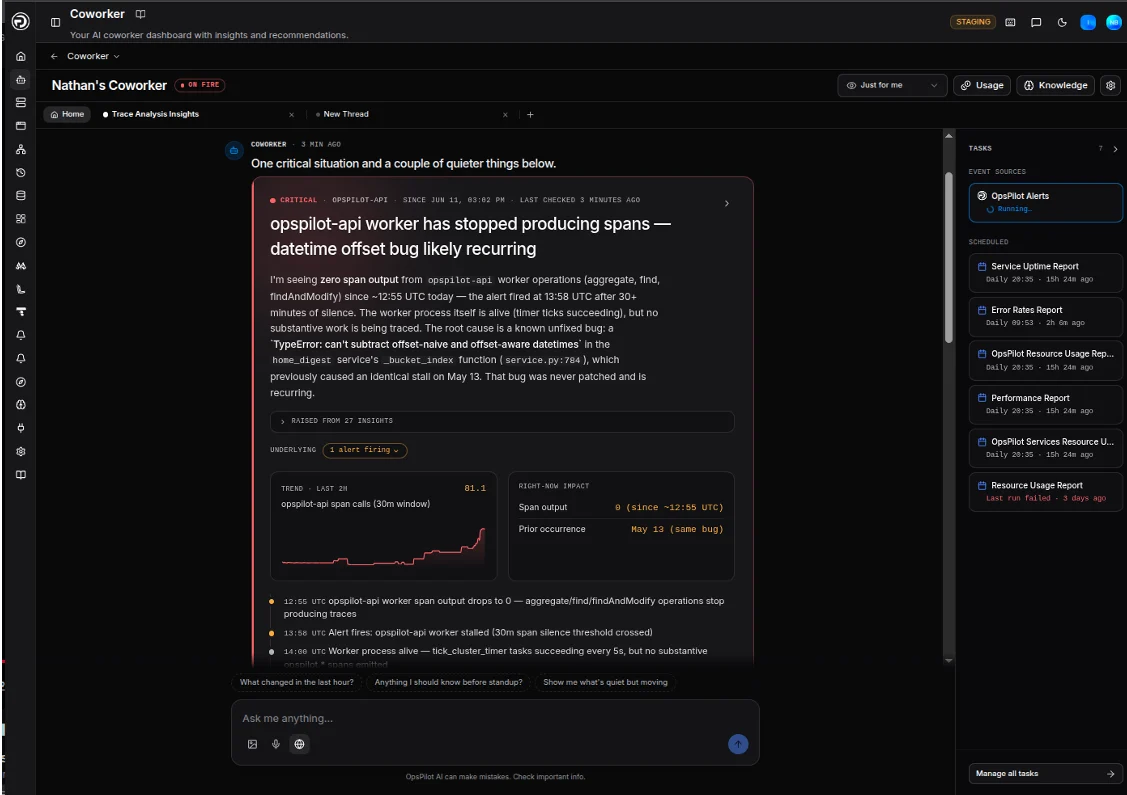The image size is (1127, 795).
Task: Focus the Ask me anything input
Action: tap(494, 718)
